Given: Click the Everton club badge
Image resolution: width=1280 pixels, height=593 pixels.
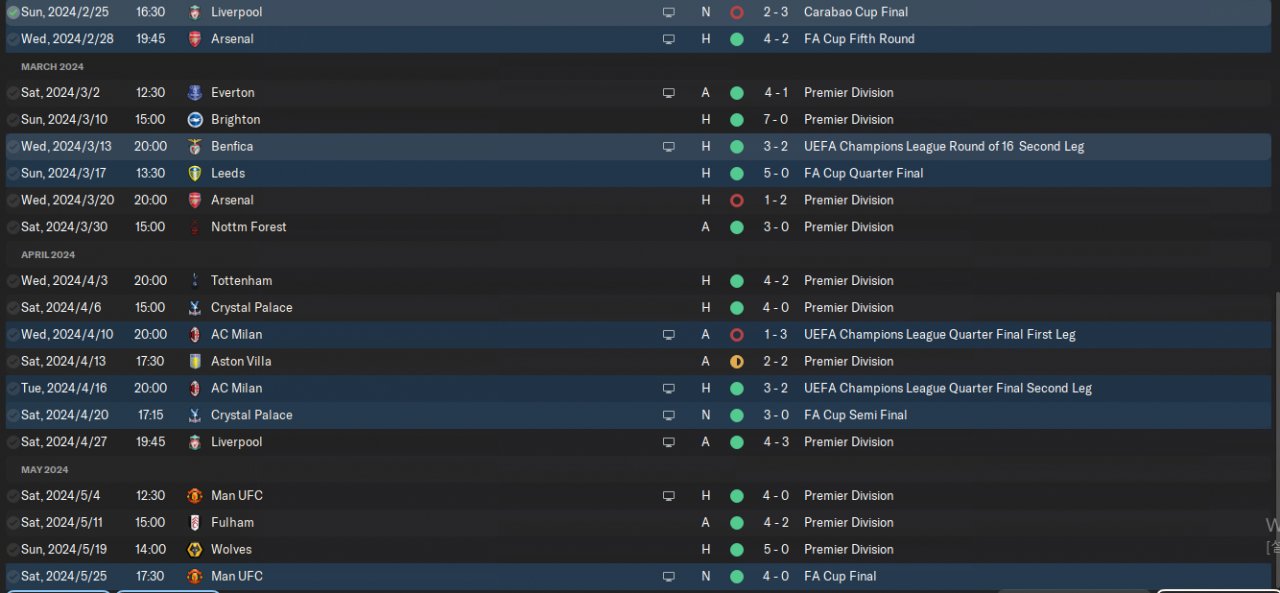Looking at the screenshot, I should [194, 93].
